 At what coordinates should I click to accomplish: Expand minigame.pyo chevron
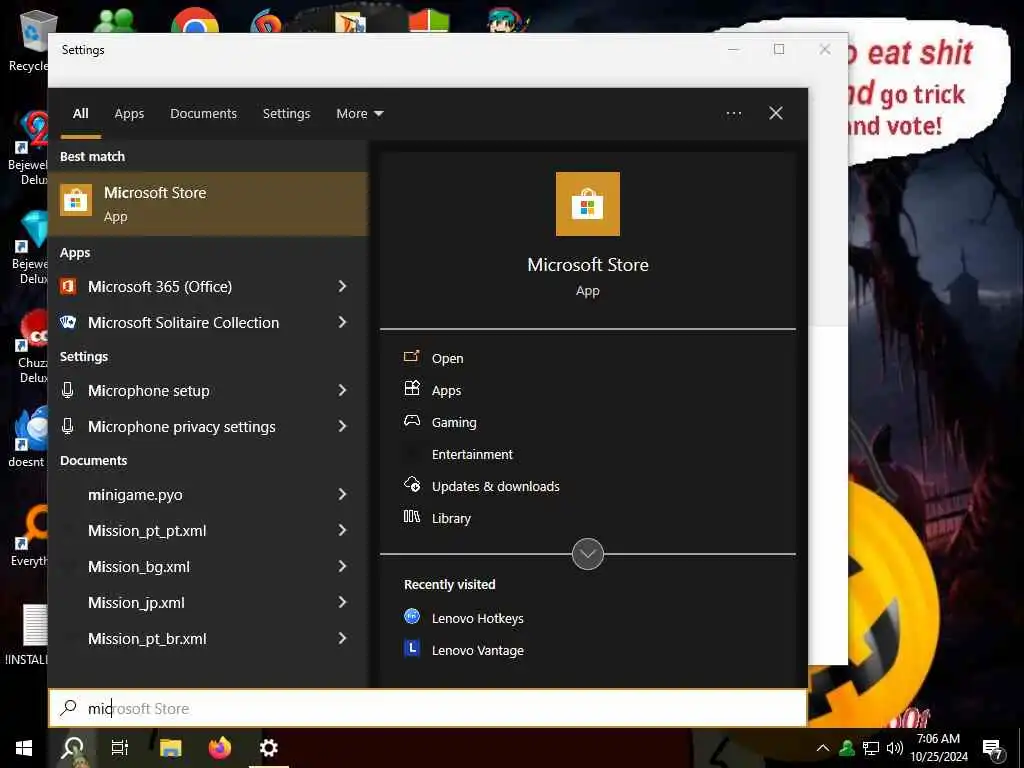coord(342,494)
